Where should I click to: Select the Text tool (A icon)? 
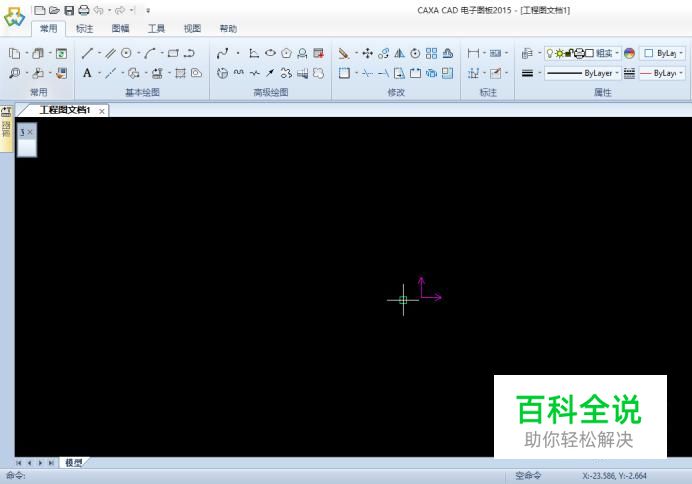87,73
